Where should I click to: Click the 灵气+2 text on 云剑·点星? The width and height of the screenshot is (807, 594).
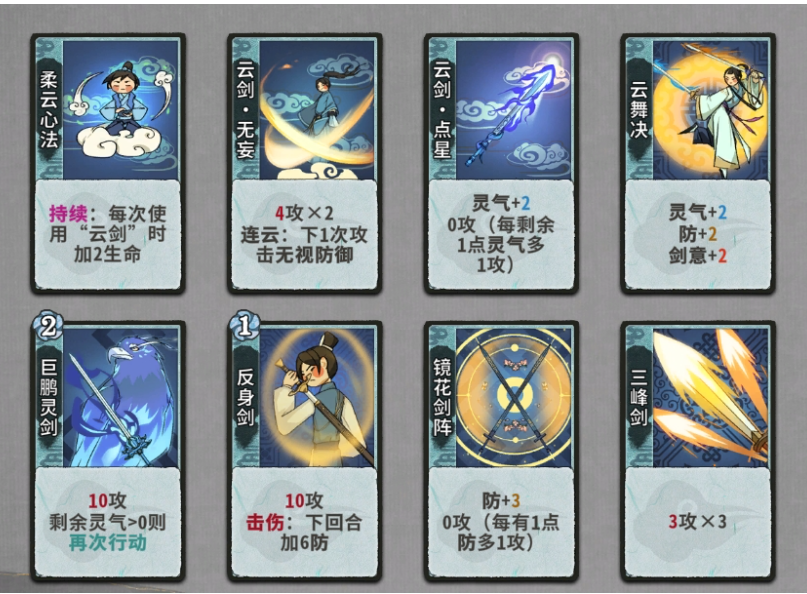[501, 203]
